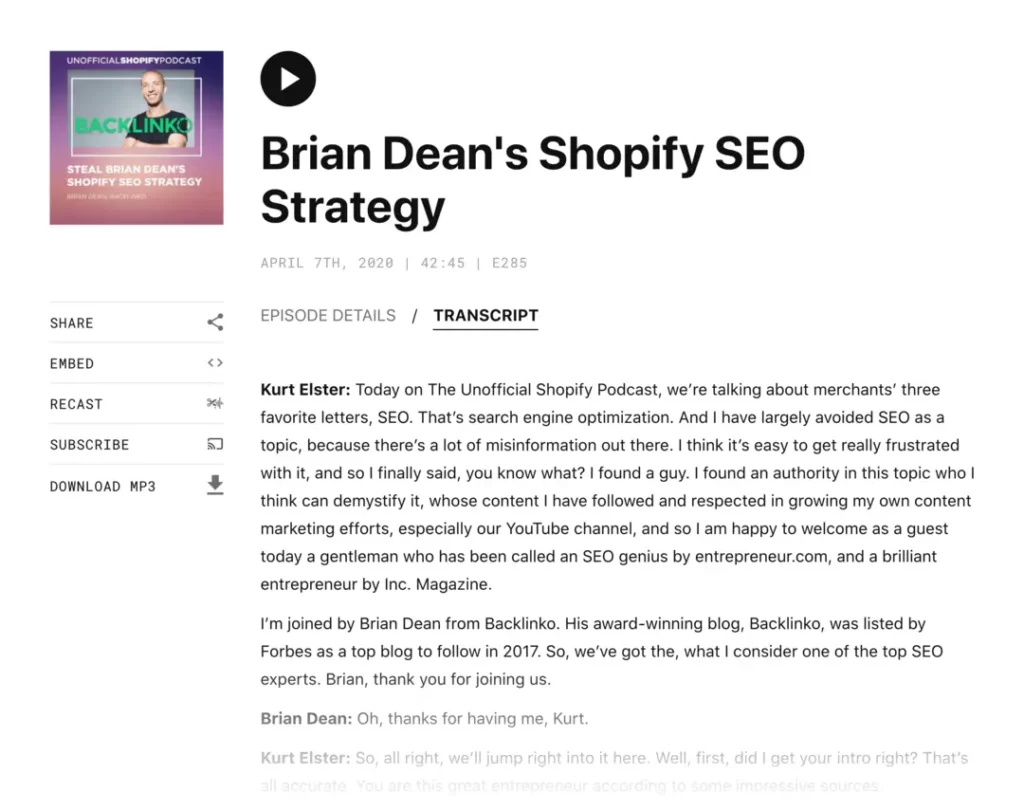Click the share arrow icon
Viewport: 1024px width, 811px height.
[x=215, y=322]
